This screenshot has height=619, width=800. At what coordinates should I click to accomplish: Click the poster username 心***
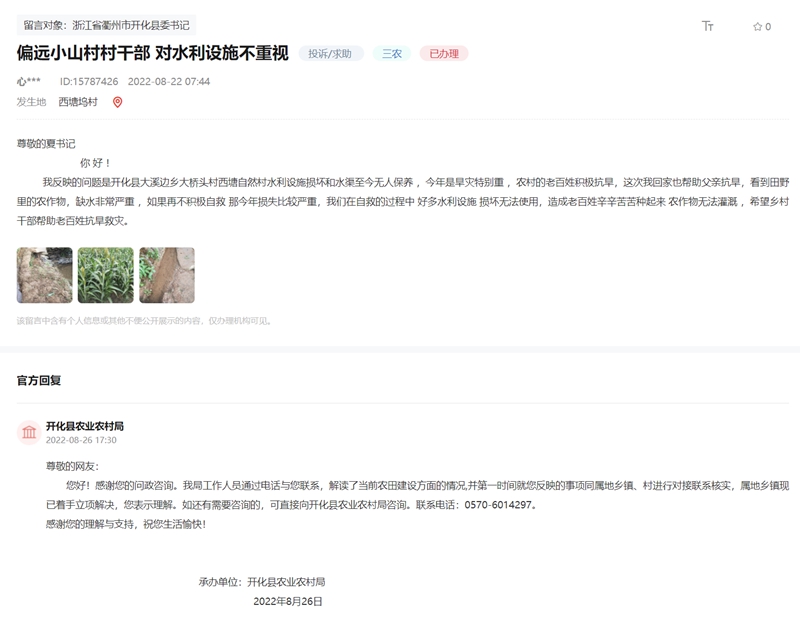[29, 81]
